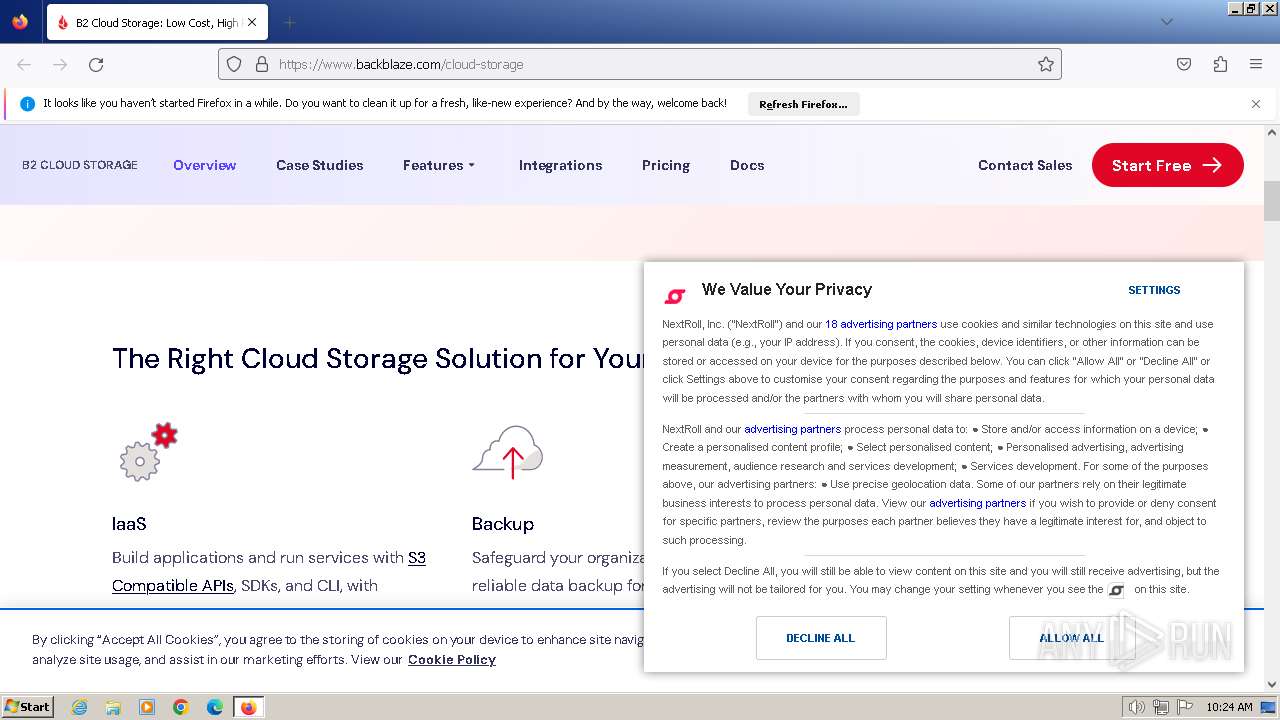Open the Windows Start menu
This screenshot has height=720, width=1280.
[28, 707]
